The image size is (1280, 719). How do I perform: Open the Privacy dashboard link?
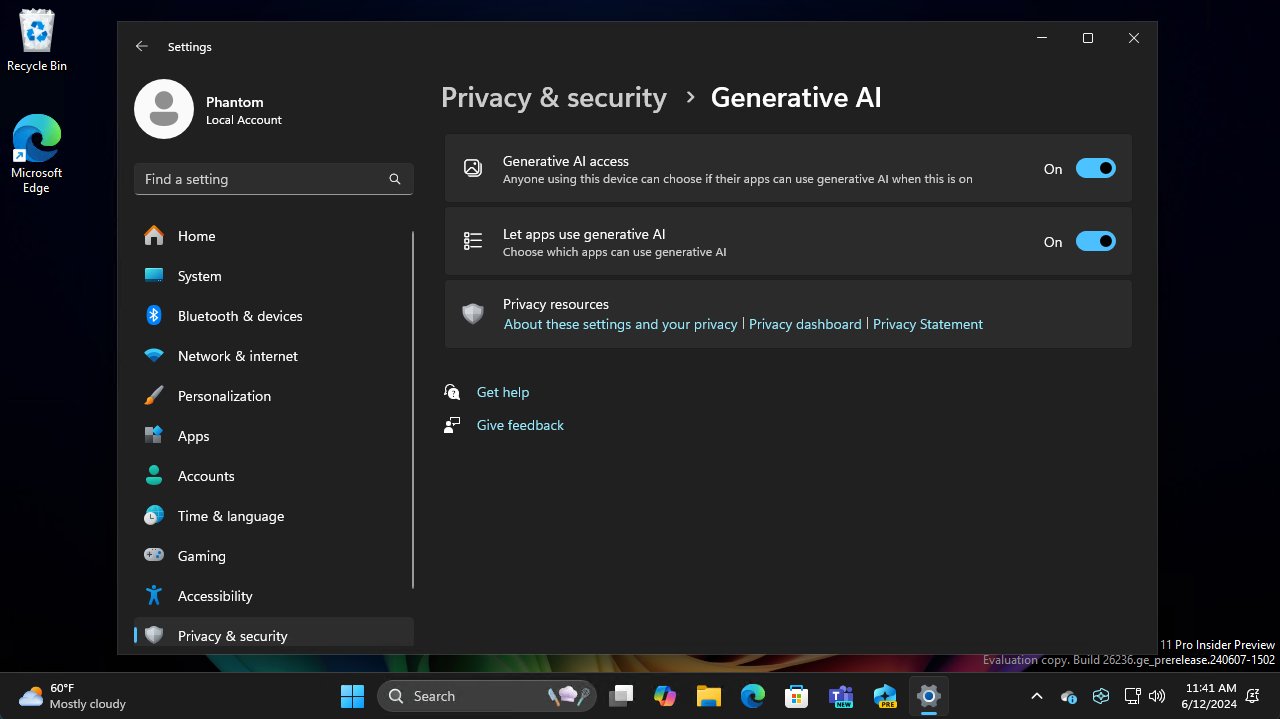805,324
